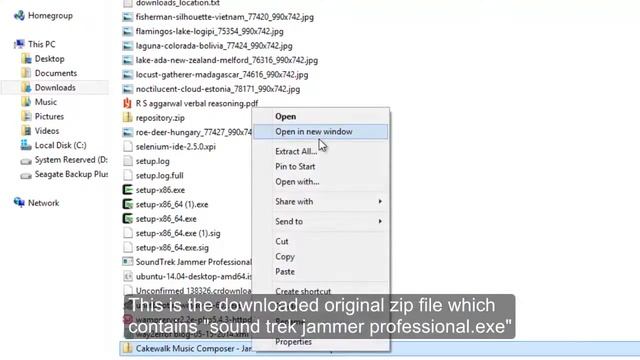
Task: Choose Open with... in context menu
Action: tap(320, 182)
